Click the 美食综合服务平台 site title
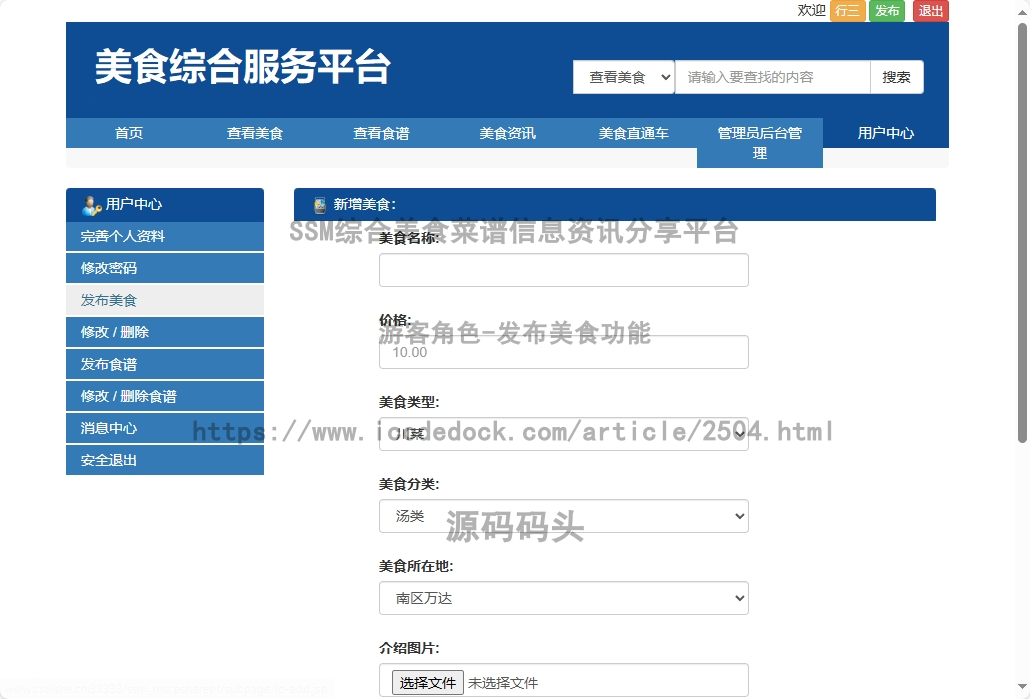The width and height of the screenshot is (1030, 699). pos(242,66)
